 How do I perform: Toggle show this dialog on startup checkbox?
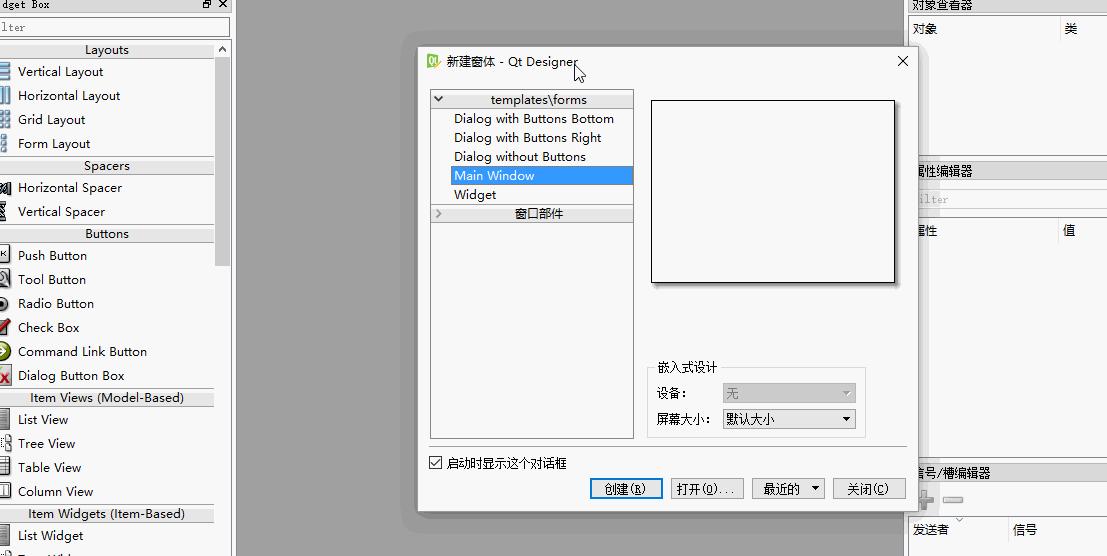coord(436,463)
